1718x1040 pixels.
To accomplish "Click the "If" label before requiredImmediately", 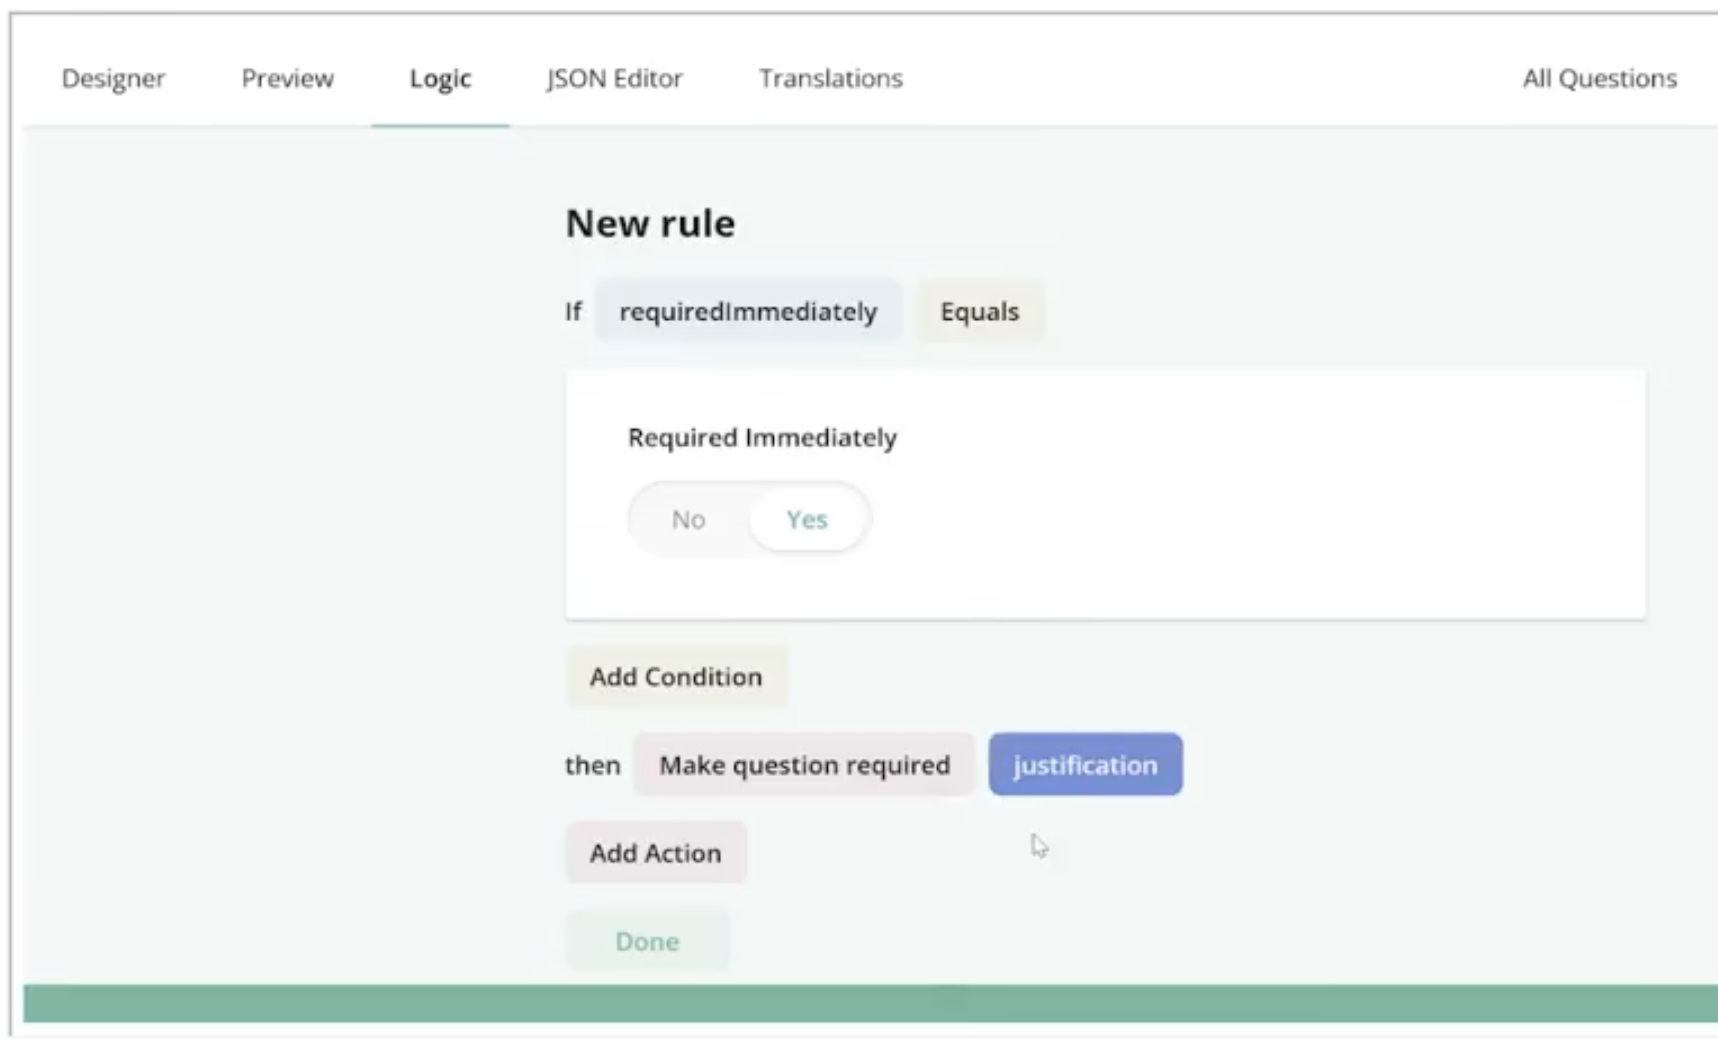I will (x=573, y=312).
